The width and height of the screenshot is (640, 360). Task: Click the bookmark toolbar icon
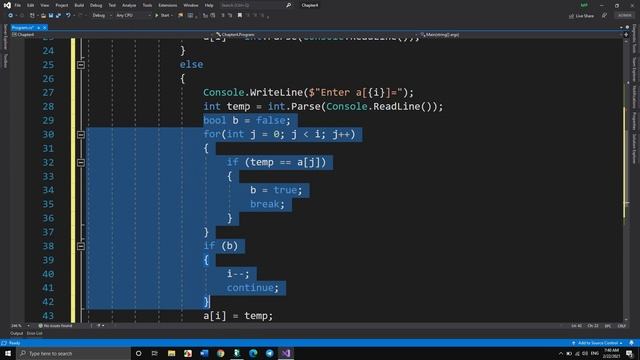coord(240,16)
